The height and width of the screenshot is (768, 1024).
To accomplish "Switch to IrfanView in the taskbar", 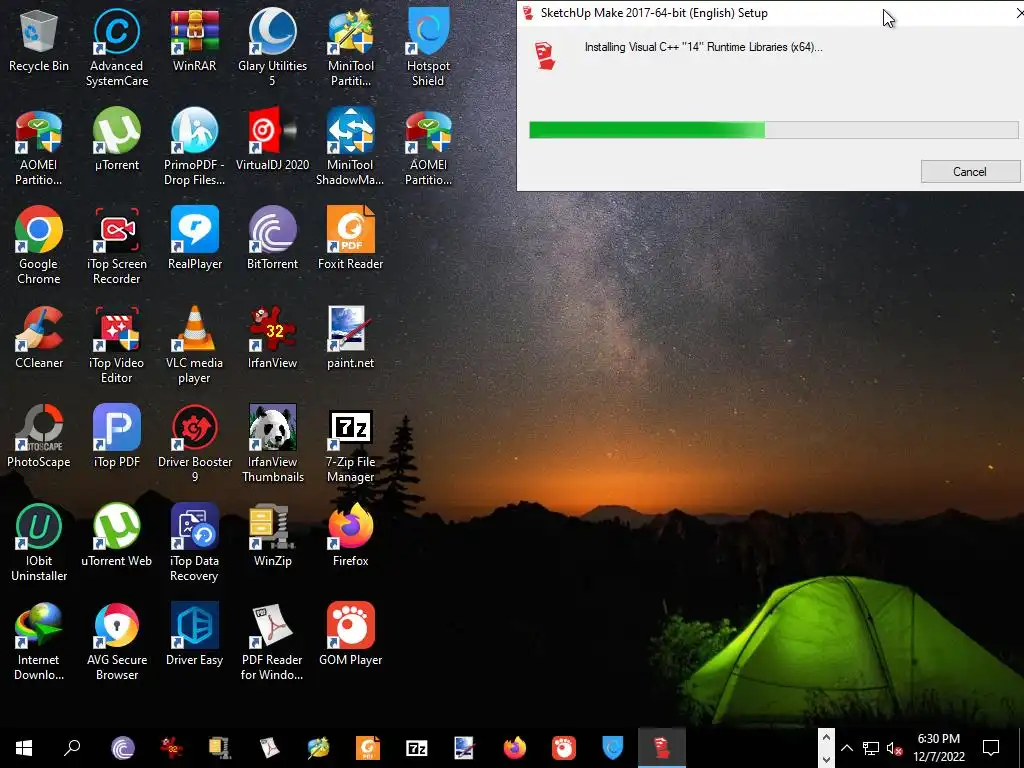I will 172,748.
